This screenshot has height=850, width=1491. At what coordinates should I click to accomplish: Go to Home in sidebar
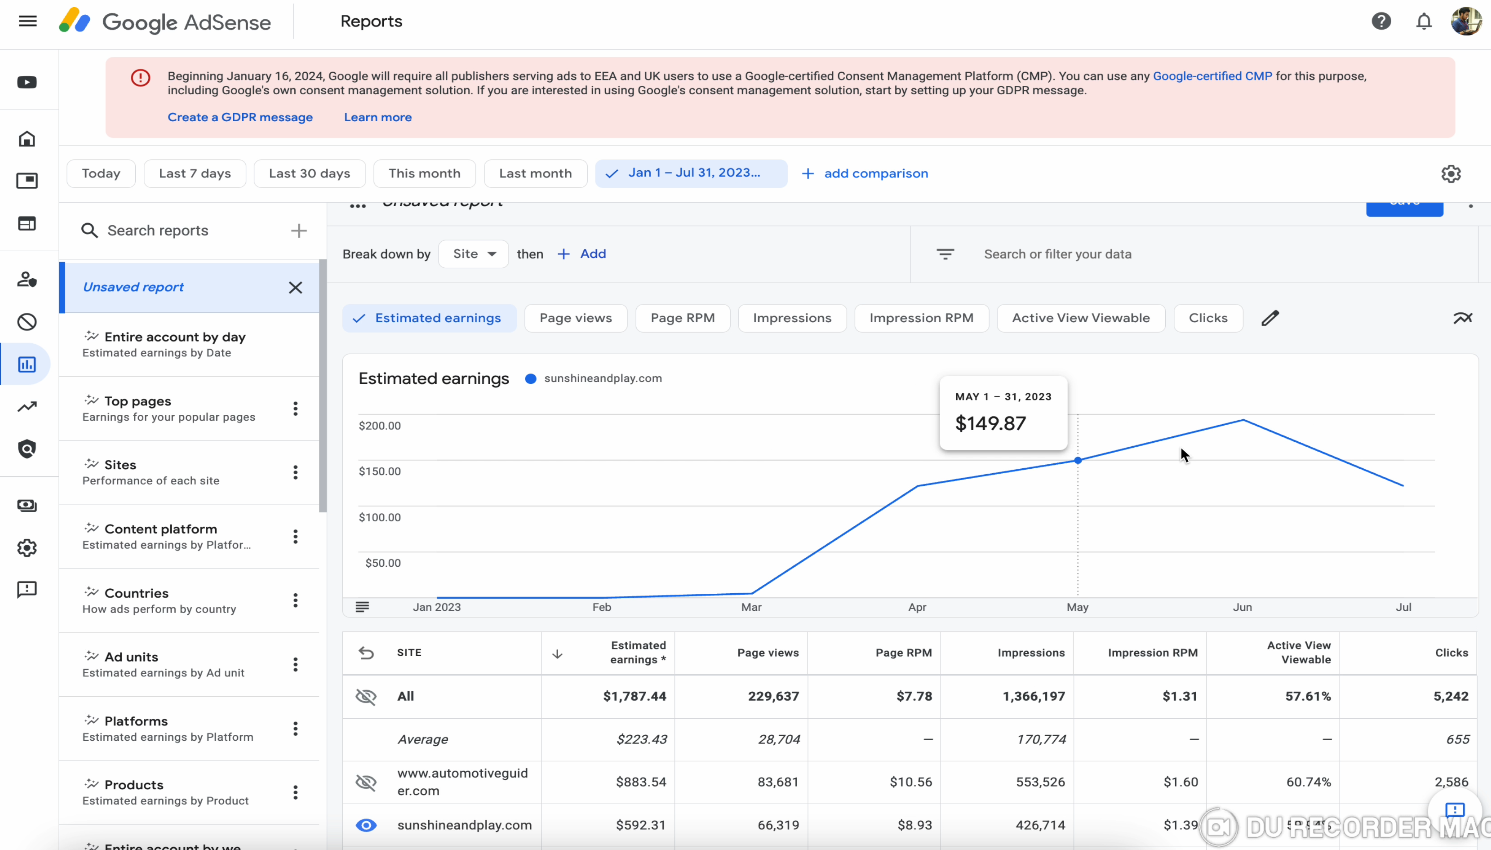point(27,139)
